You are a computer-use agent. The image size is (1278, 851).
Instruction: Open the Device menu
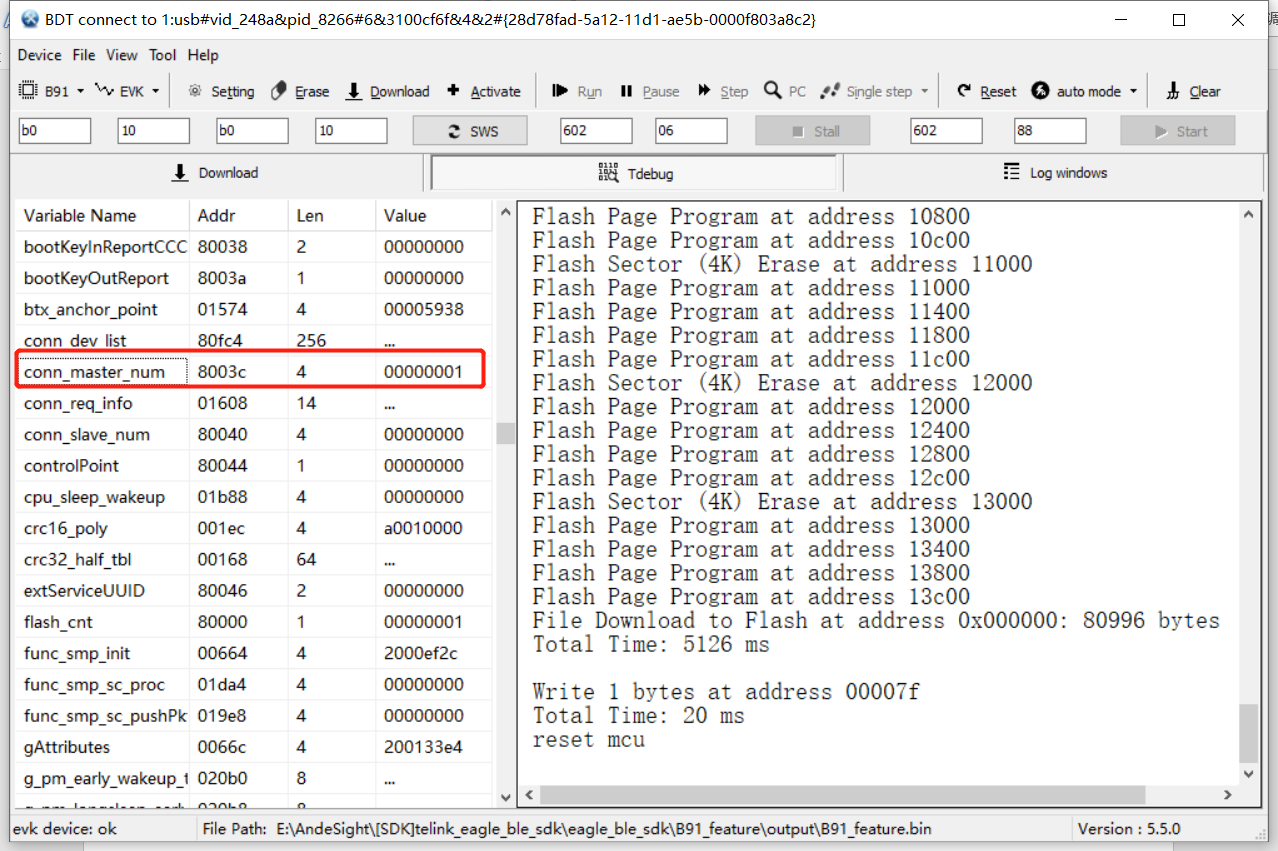point(39,55)
